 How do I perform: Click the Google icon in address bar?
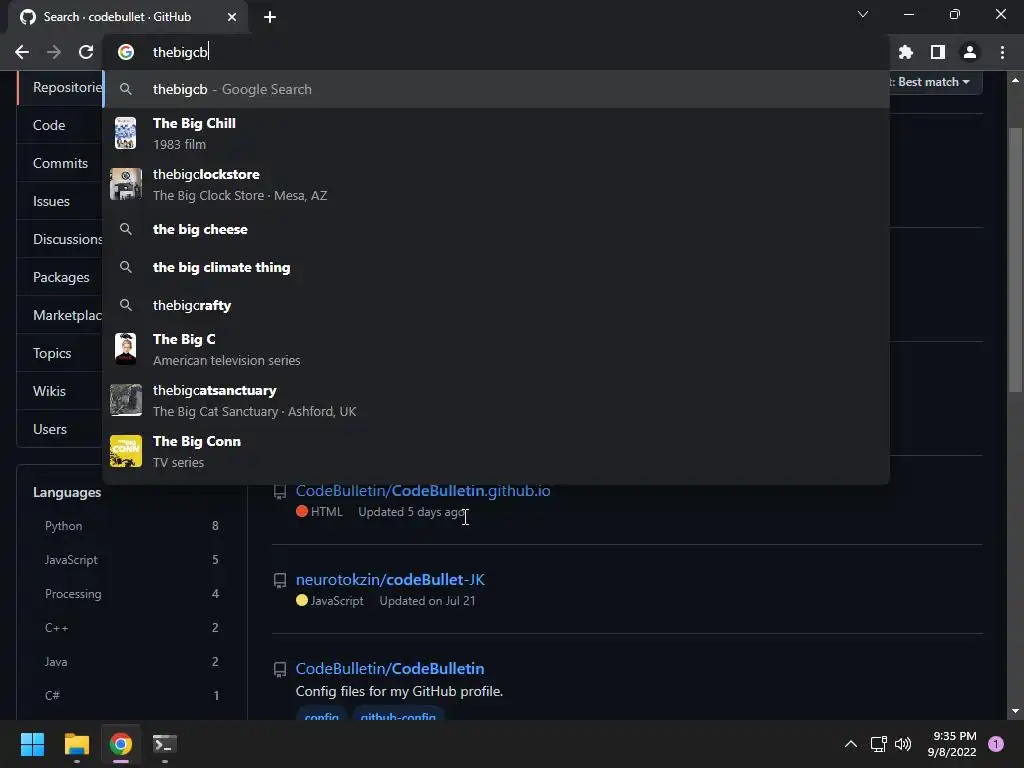125,52
